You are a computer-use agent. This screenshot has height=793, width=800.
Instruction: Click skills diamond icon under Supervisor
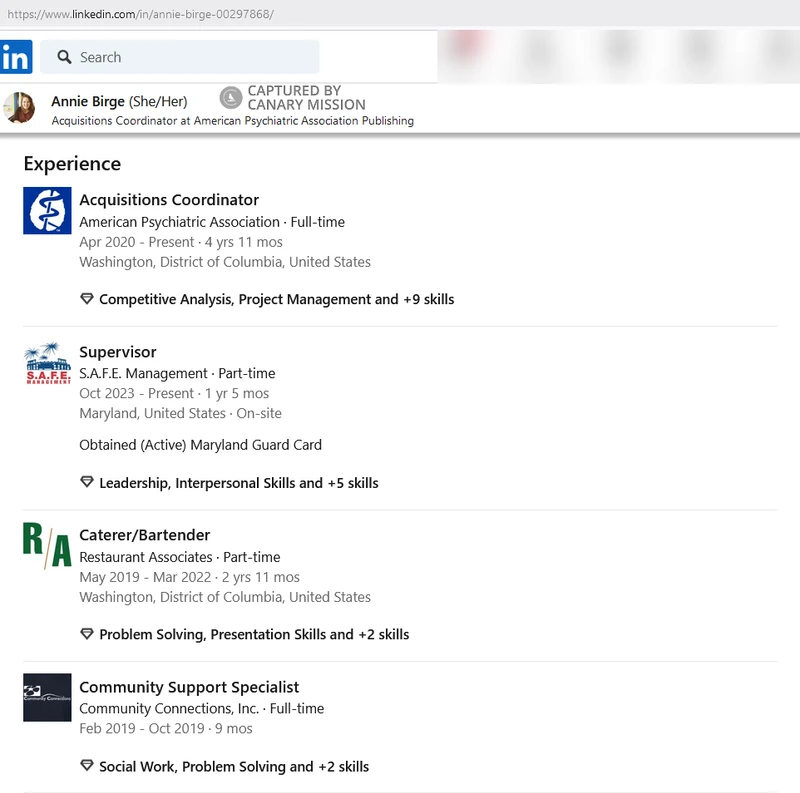pyautogui.click(x=87, y=482)
